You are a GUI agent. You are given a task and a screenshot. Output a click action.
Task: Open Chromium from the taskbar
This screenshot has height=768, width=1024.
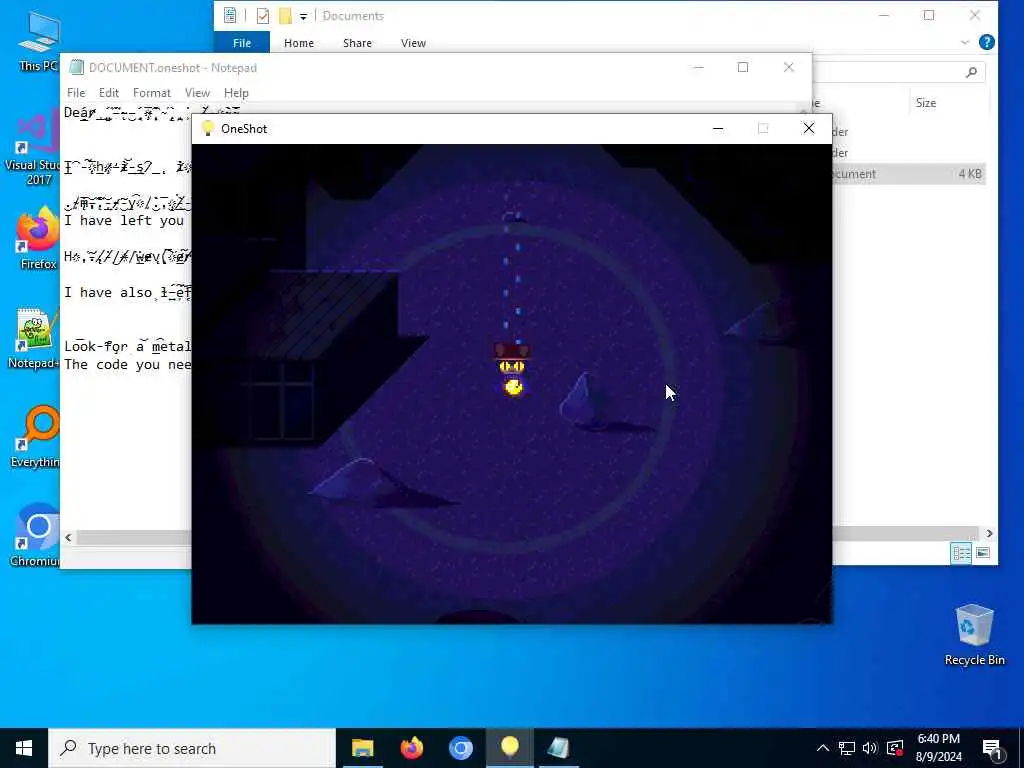tap(460, 748)
